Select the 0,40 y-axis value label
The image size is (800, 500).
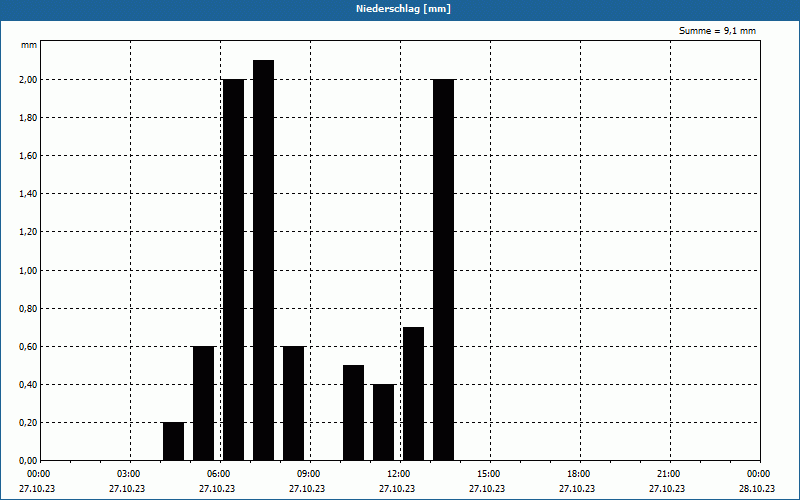[28, 385]
